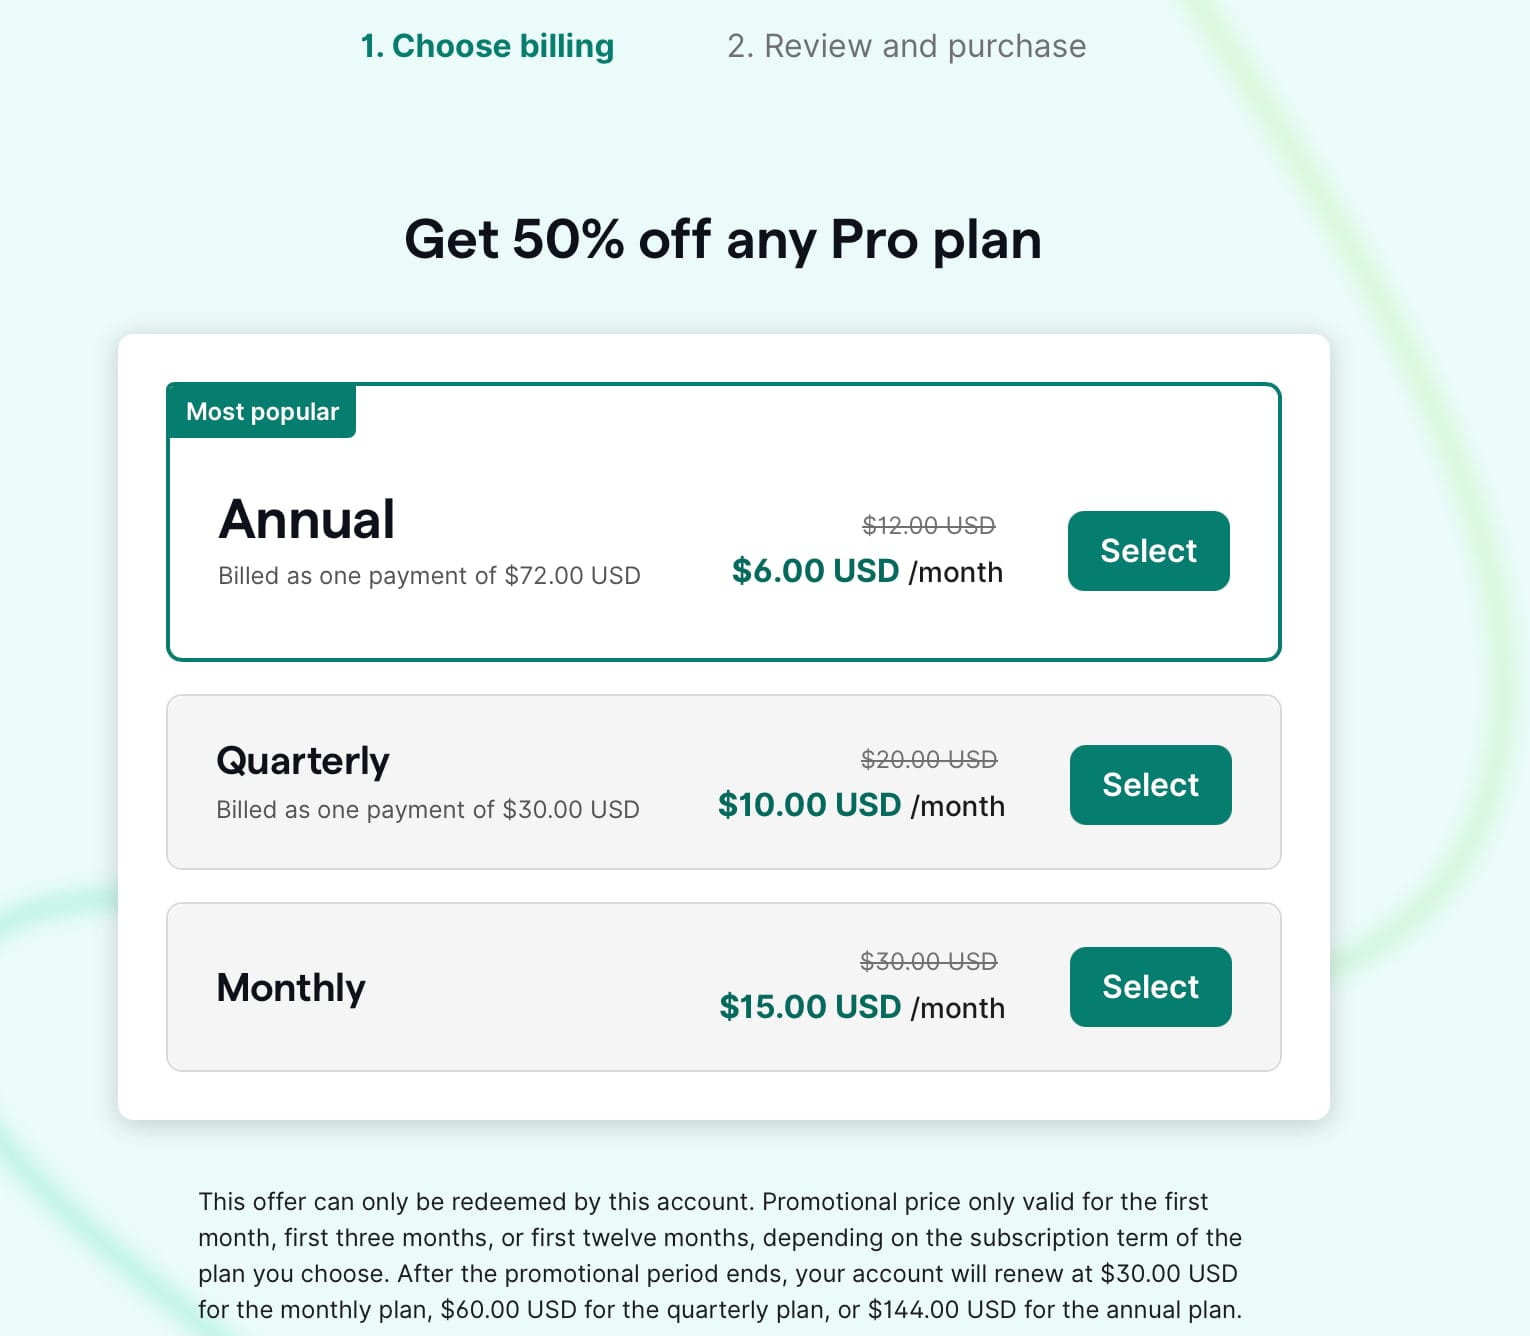Select the Annual billing plan

point(1147,551)
